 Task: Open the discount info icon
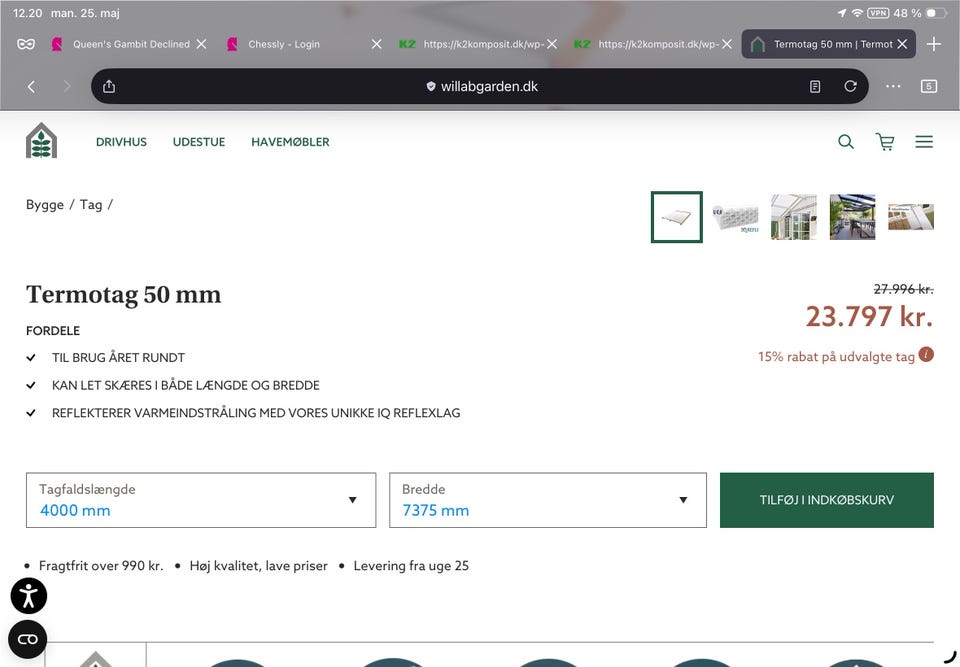click(x=926, y=355)
